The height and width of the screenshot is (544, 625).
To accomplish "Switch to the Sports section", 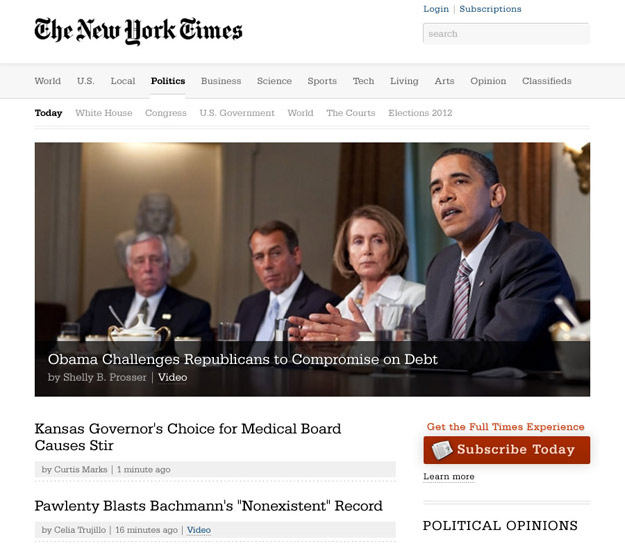I will 322,81.
